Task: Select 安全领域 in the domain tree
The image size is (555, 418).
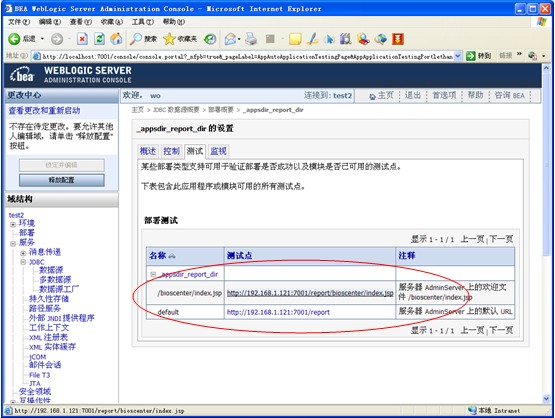Action: click(35, 391)
